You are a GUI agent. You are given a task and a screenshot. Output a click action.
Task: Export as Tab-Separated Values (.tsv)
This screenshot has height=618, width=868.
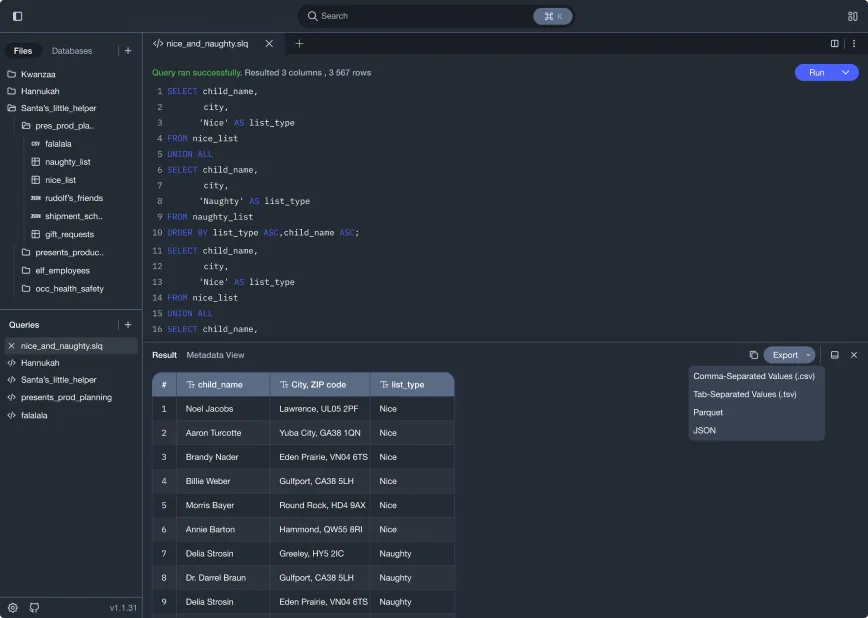click(x=745, y=394)
